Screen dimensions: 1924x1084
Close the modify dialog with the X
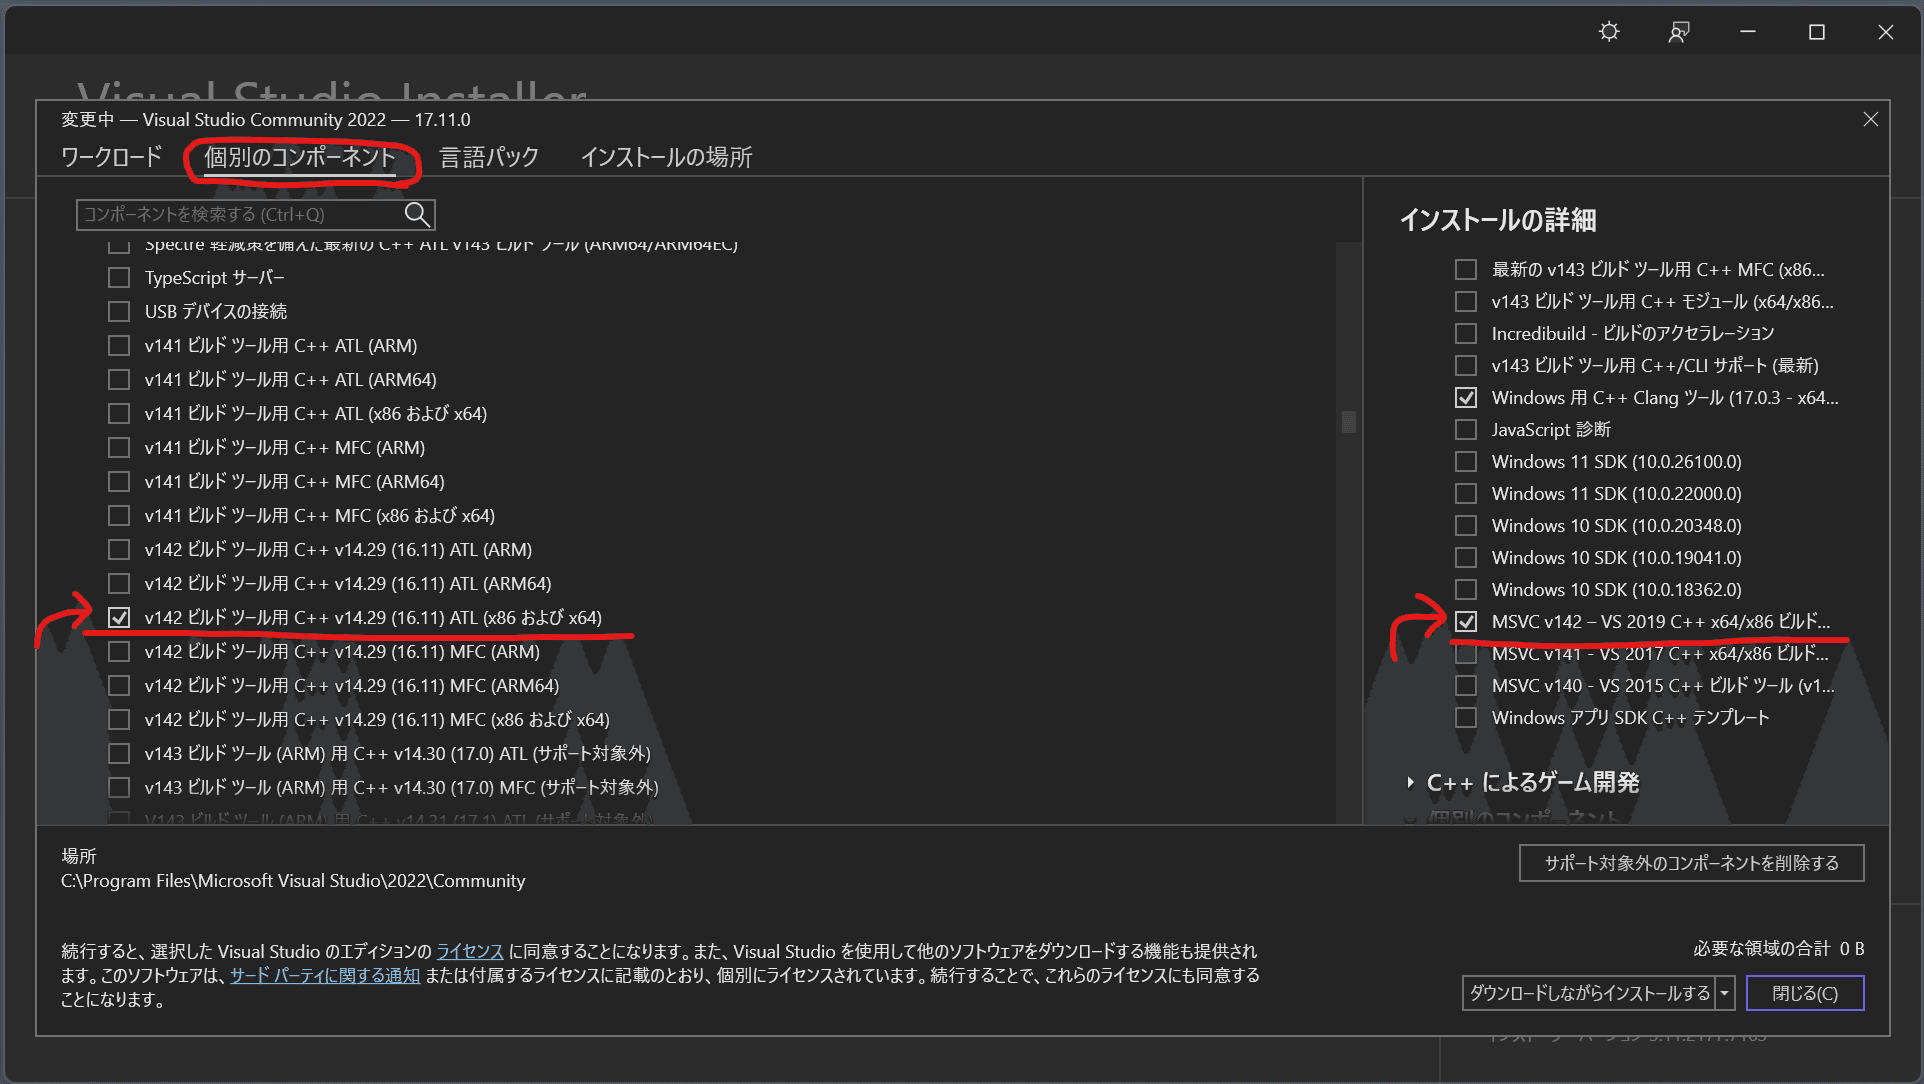[x=1871, y=119]
